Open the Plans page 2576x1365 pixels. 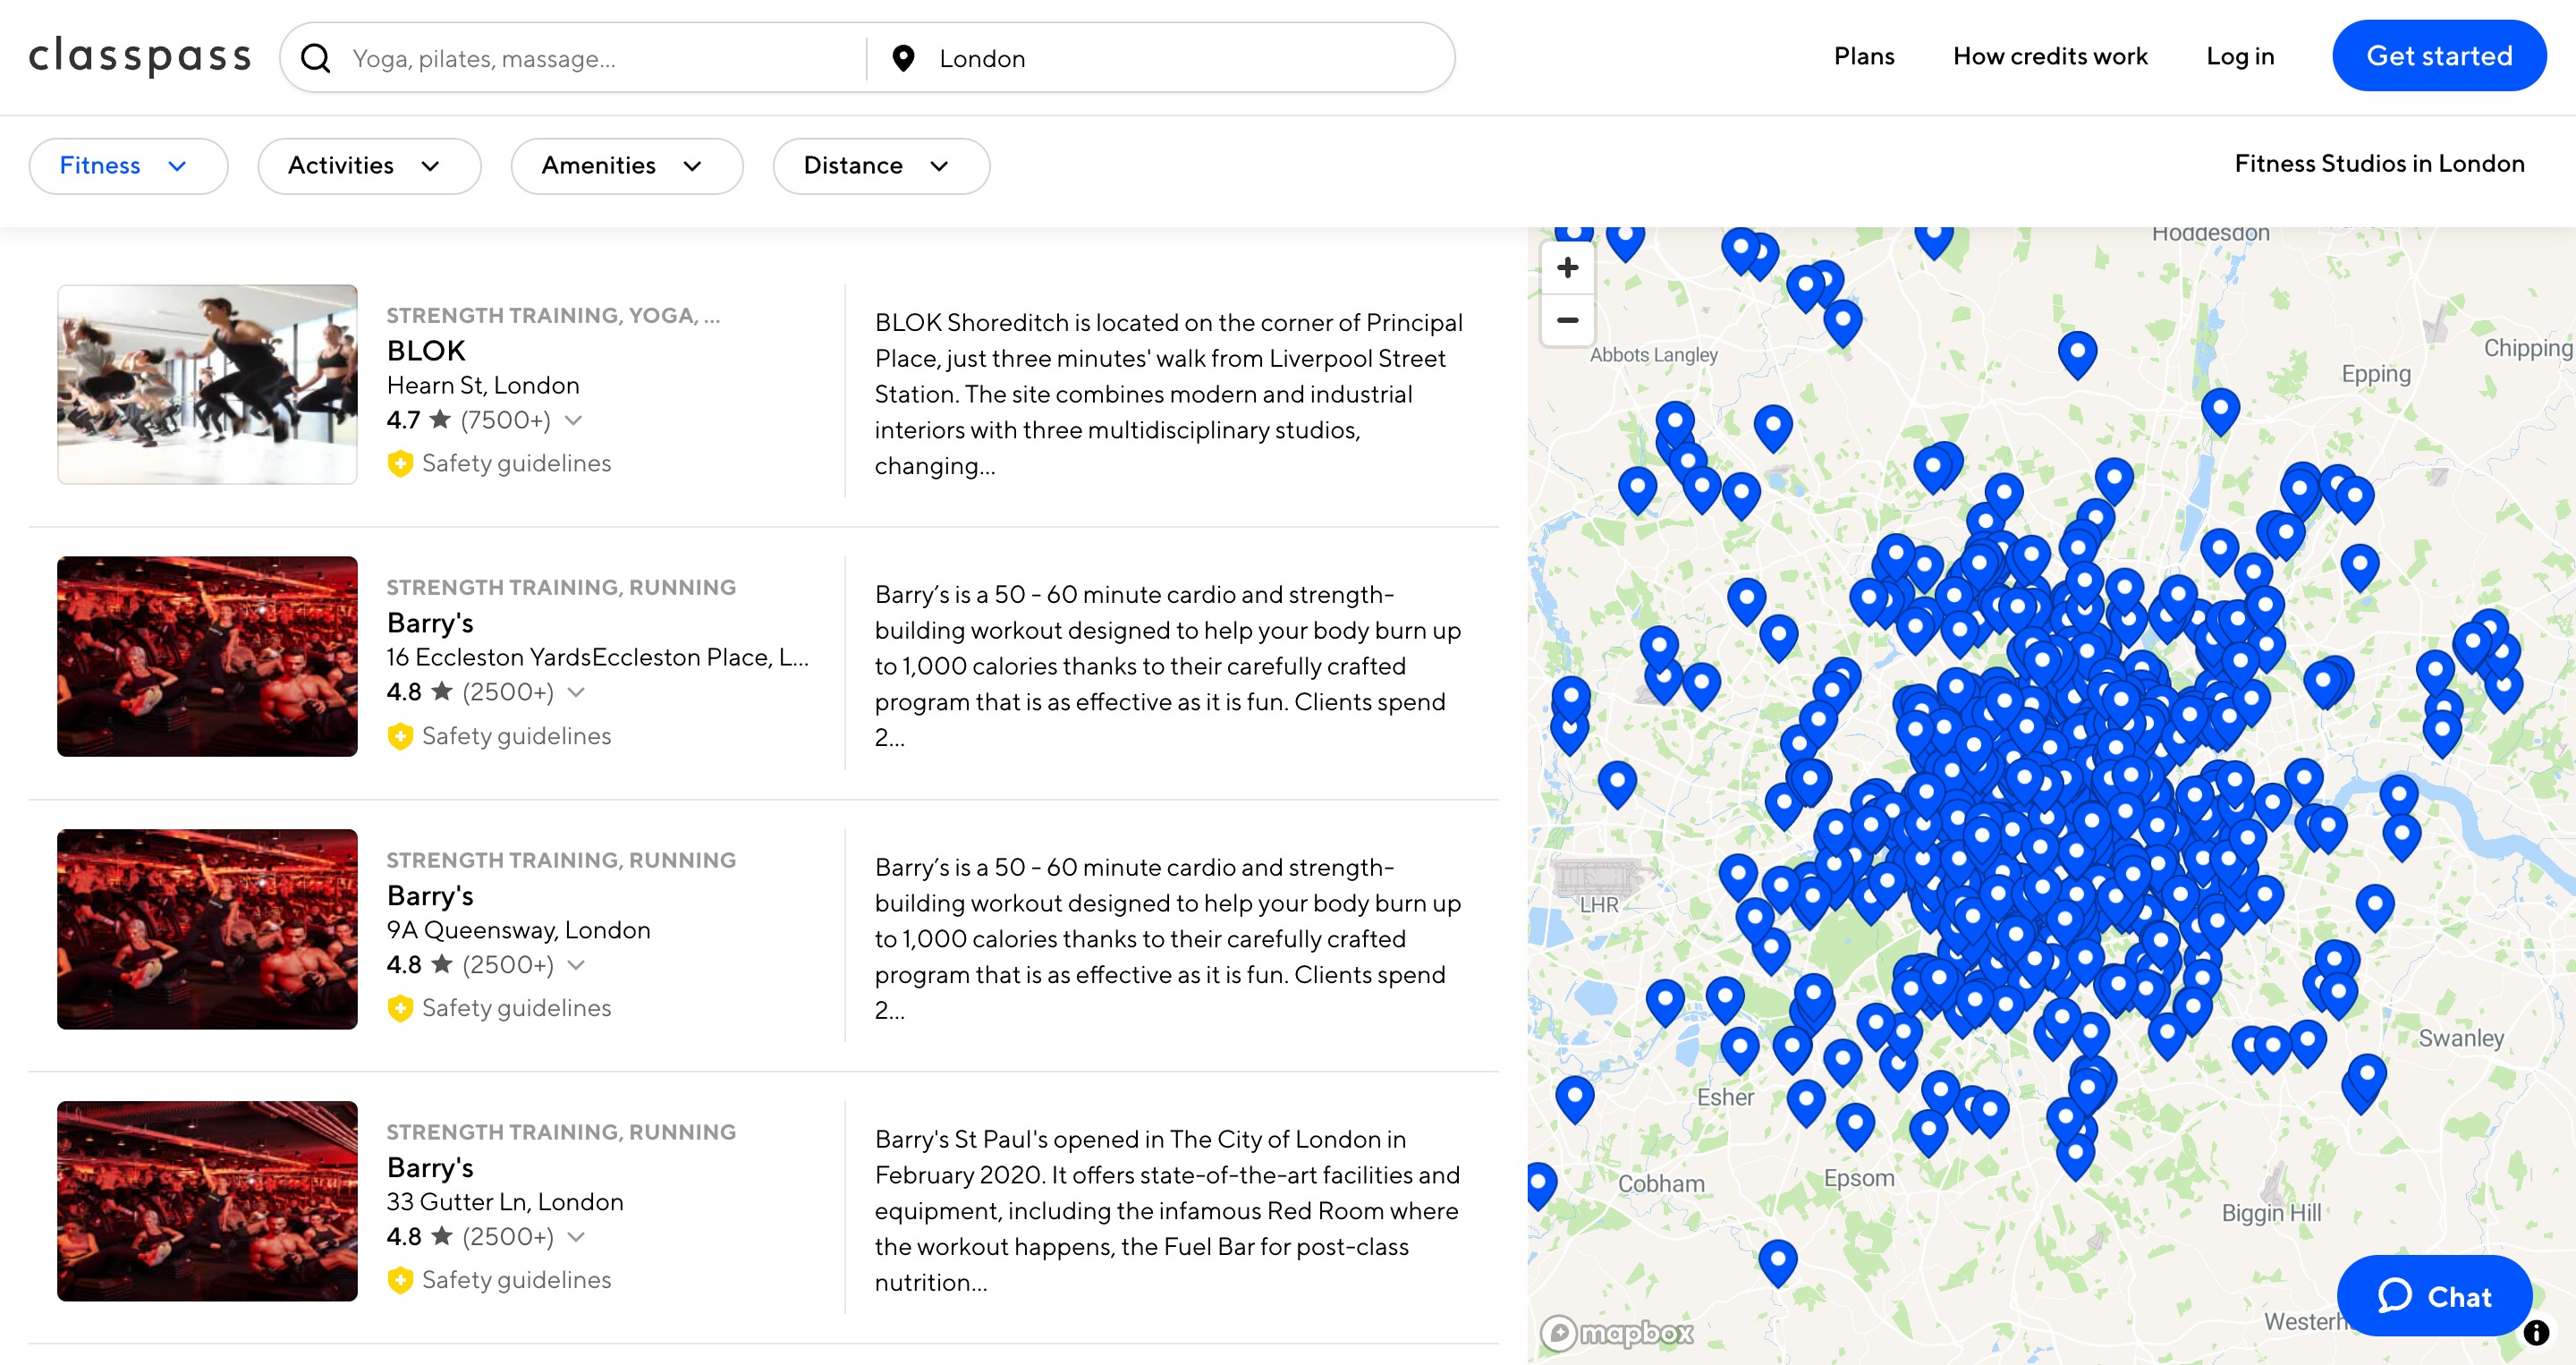tap(1863, 56)
